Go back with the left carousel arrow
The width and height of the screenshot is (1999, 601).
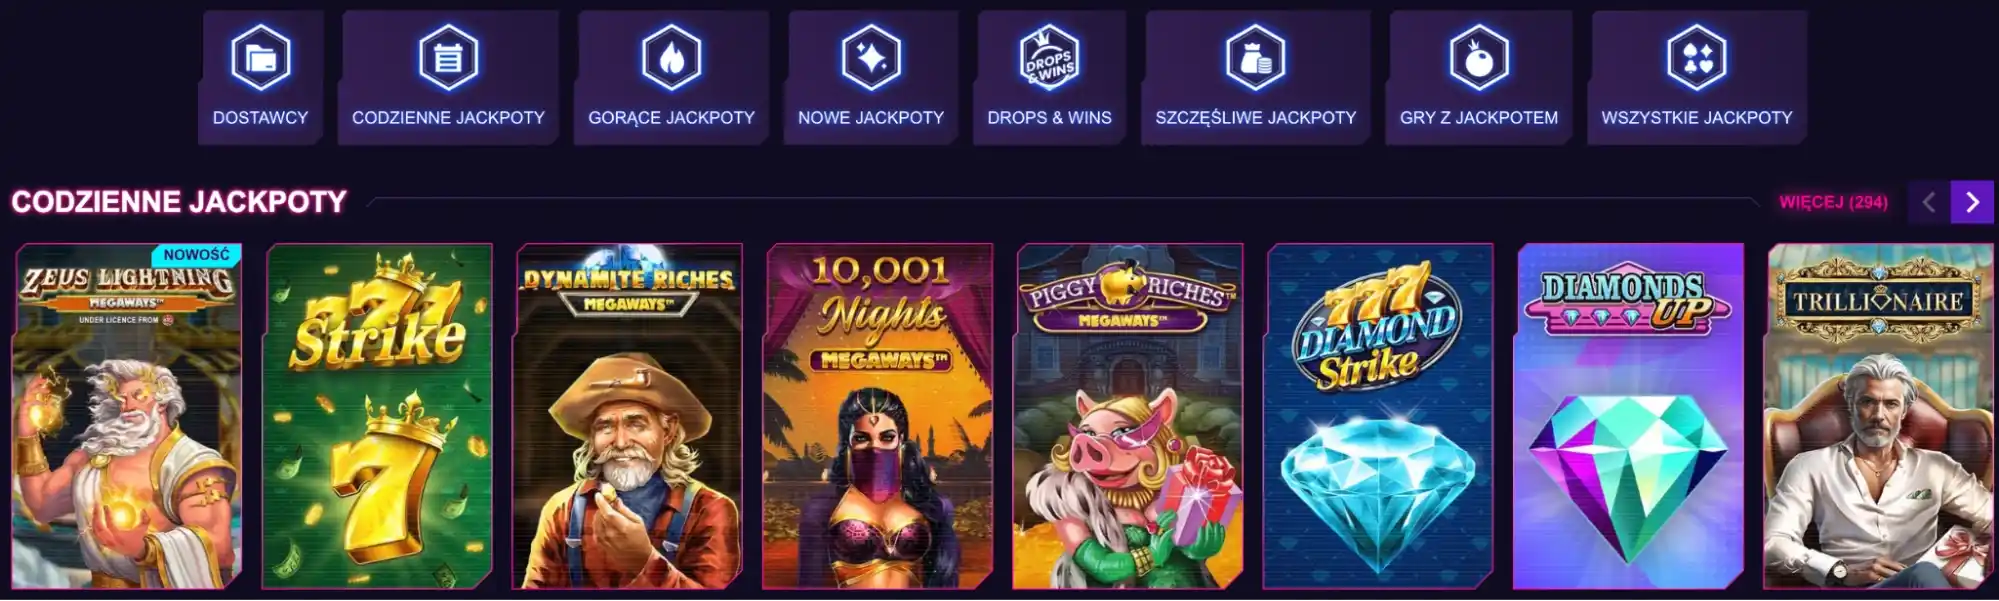[x=1929, y=202]
